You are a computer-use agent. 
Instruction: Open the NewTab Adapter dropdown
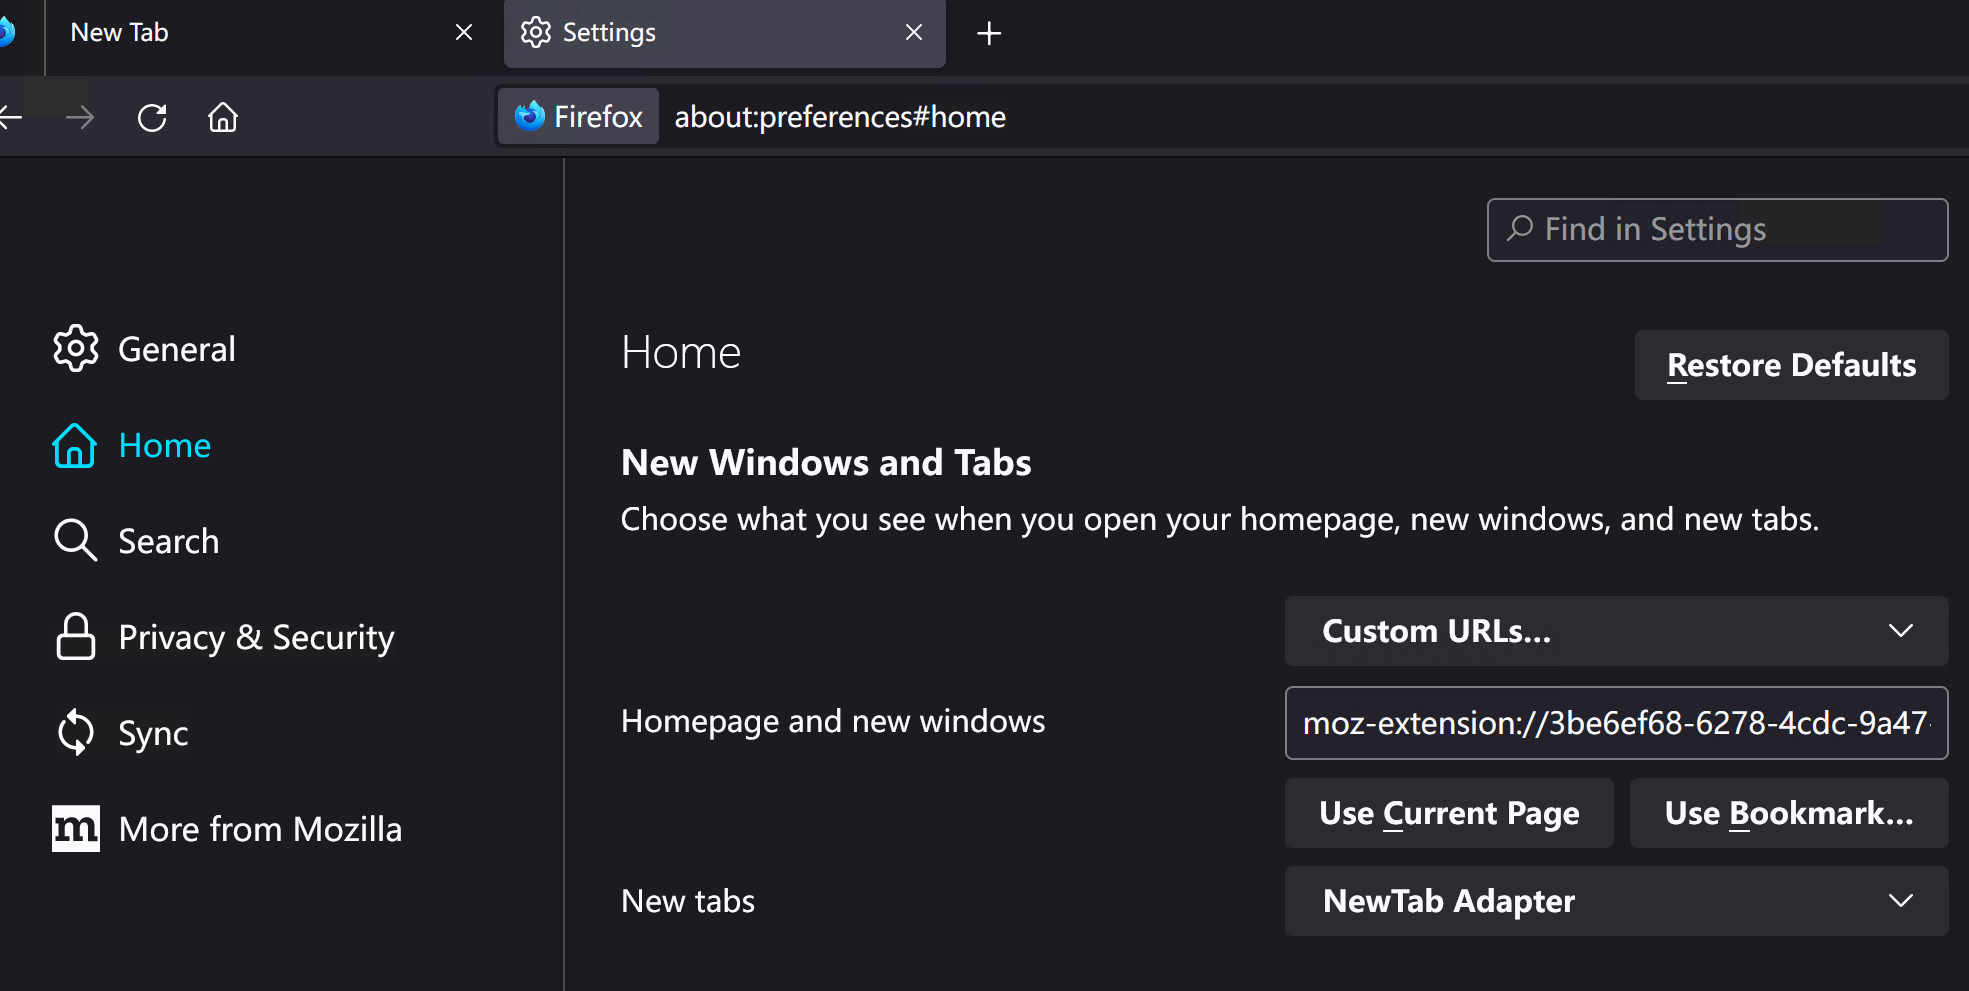coord(1616,901)
